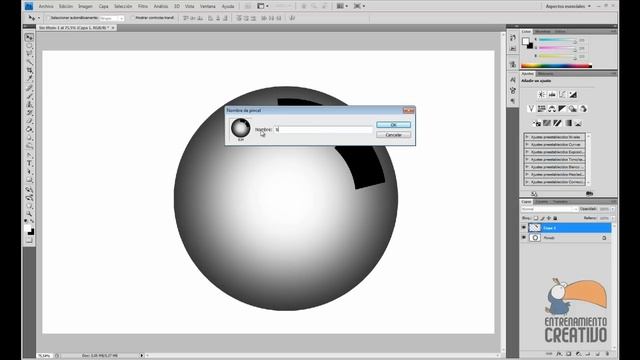Screen dimensions: 640x360
Task: Click the Nombre text field
Action: (323, 129)
